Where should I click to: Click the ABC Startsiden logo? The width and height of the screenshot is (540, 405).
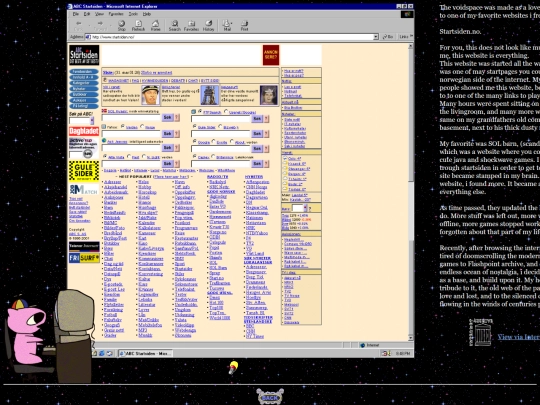(x=84, y=55)
